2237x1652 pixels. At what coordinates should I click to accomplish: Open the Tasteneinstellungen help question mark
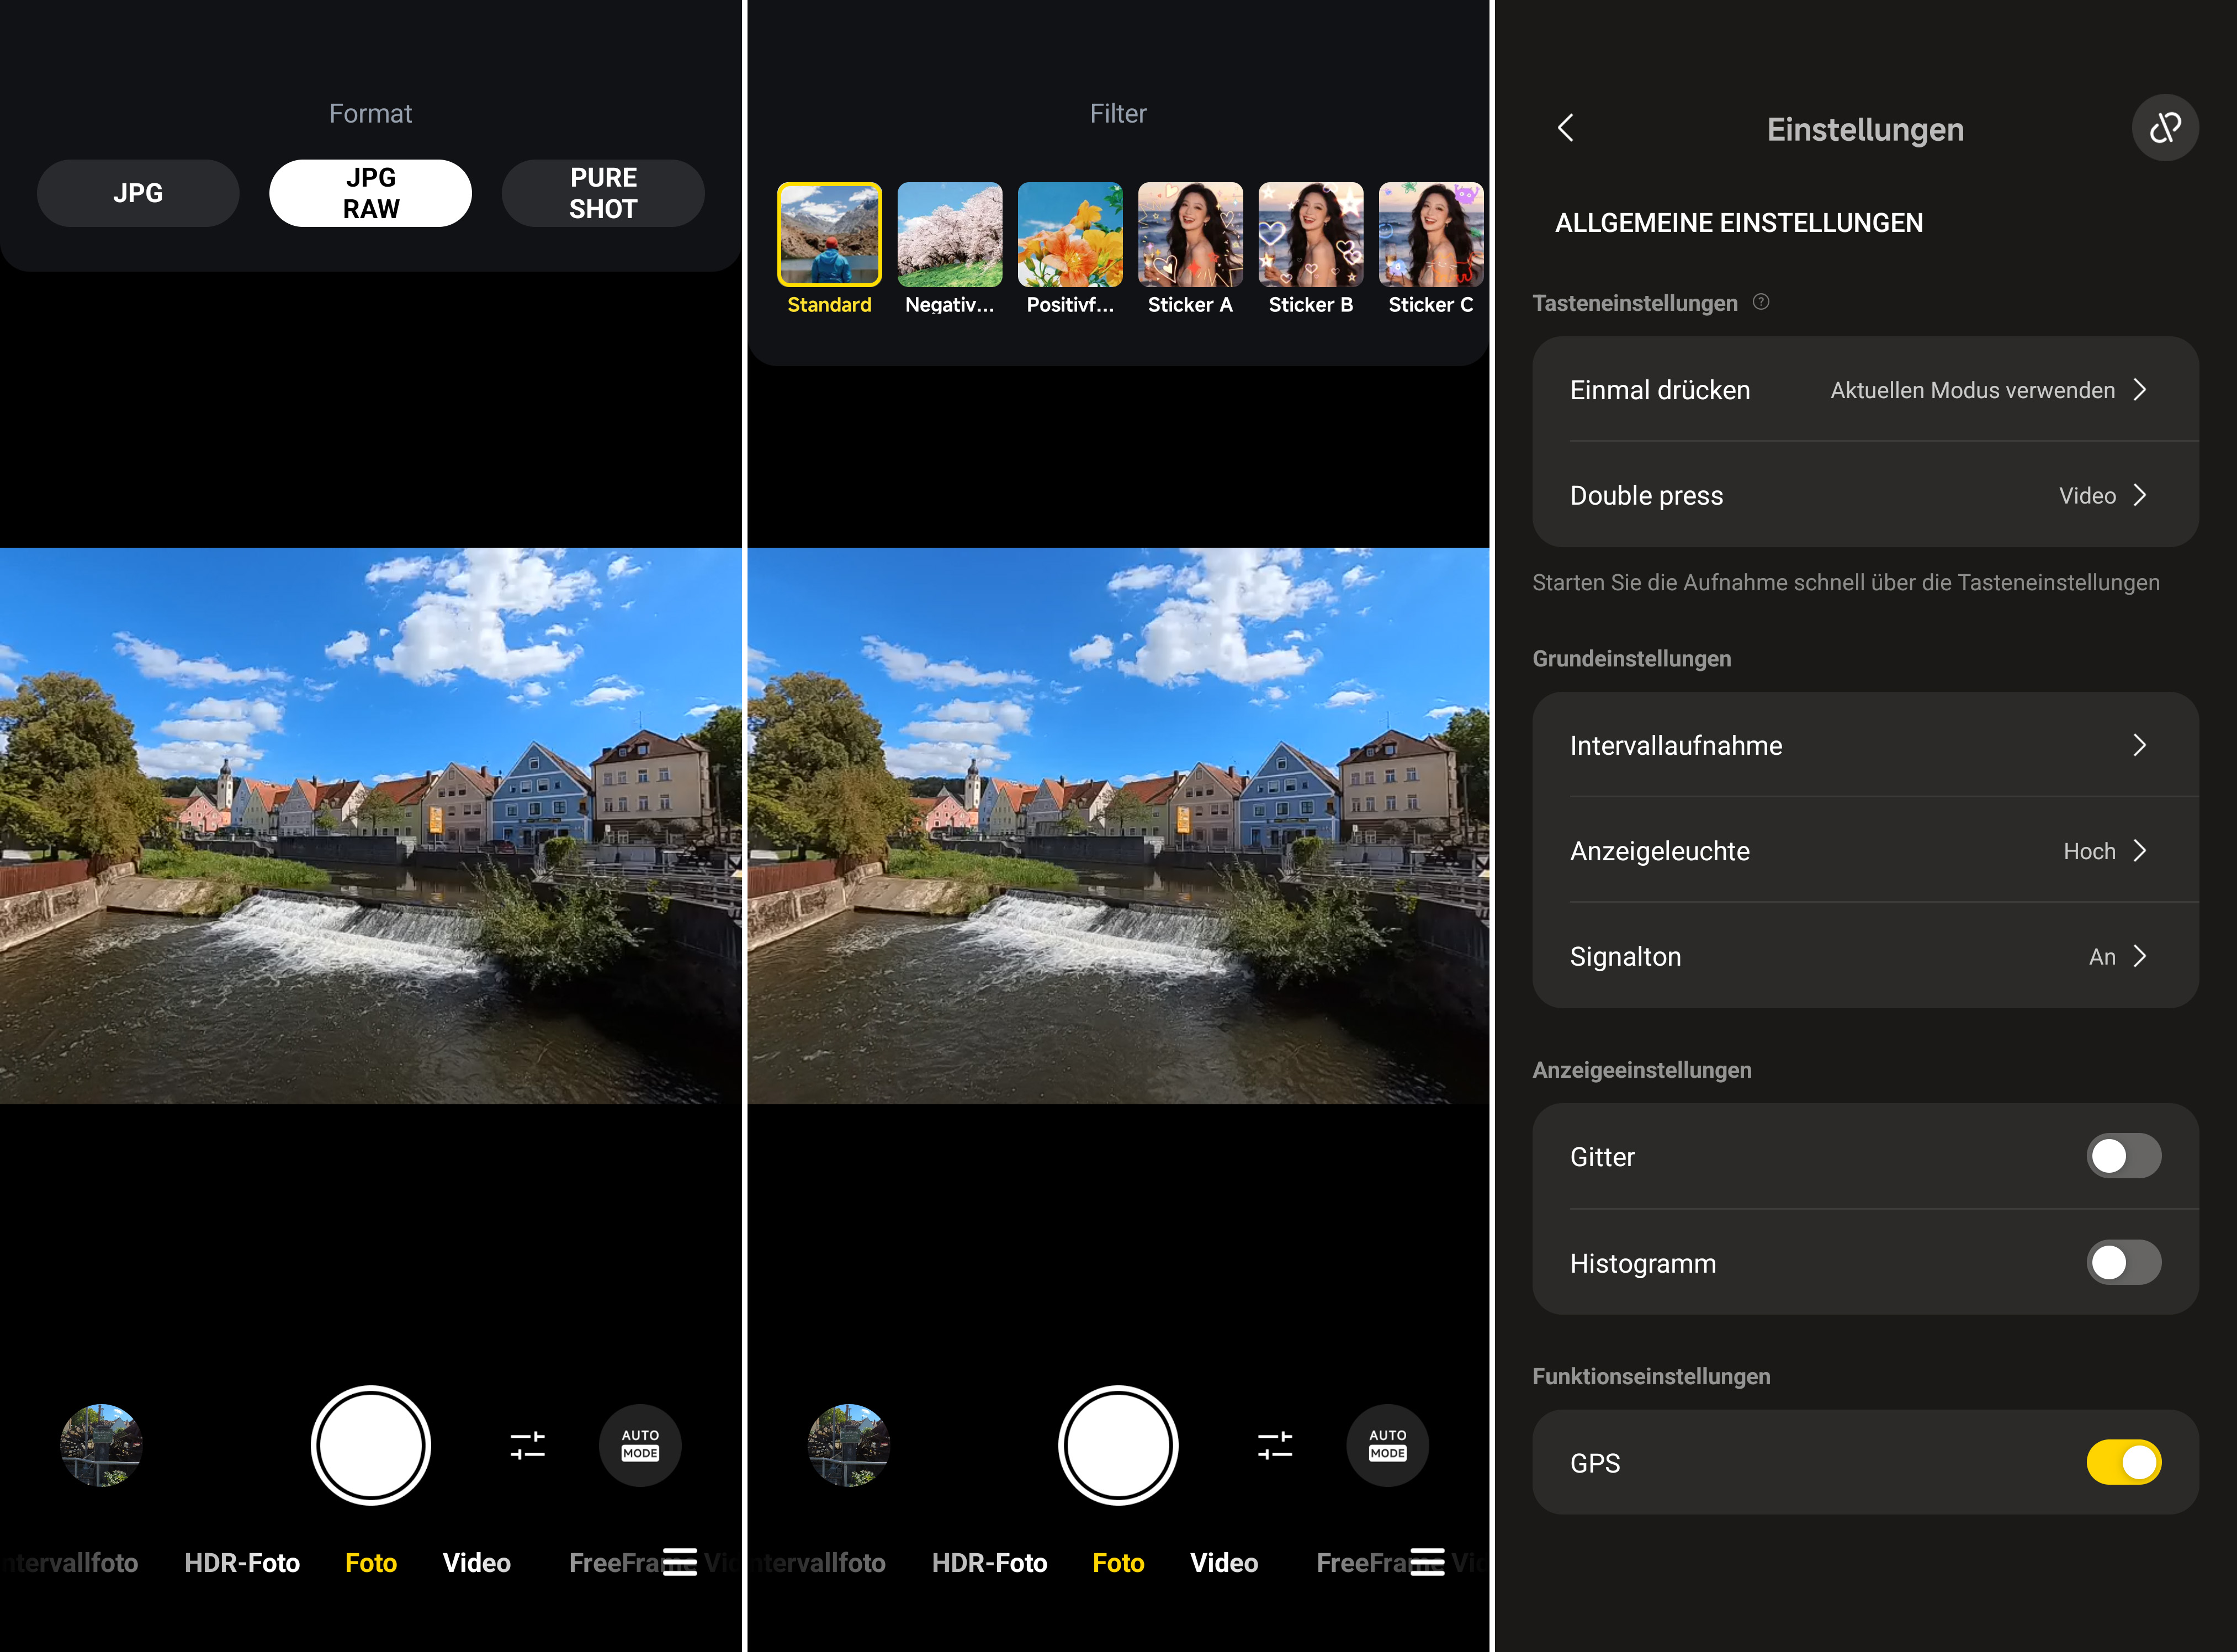[x=1761, y=302]
